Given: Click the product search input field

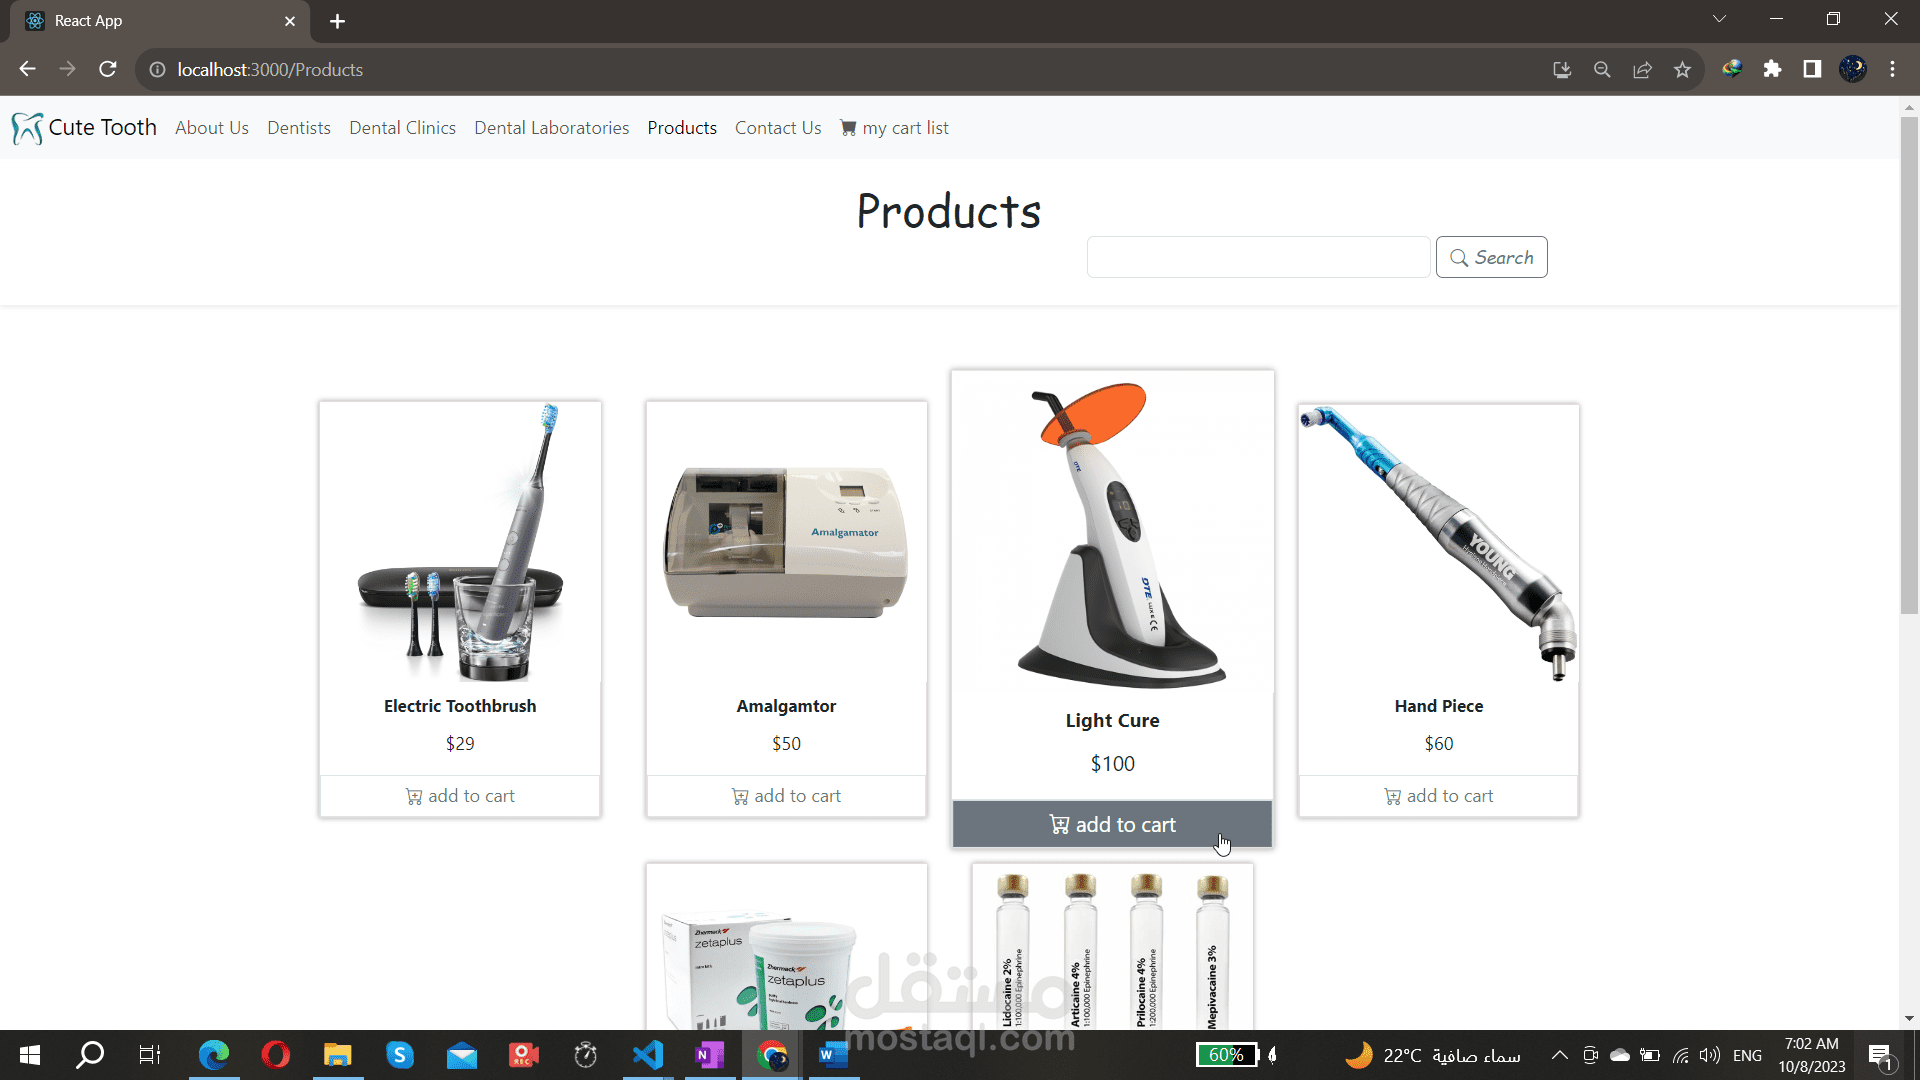Looking at the screenshot, I should [x=1258, y=257].
